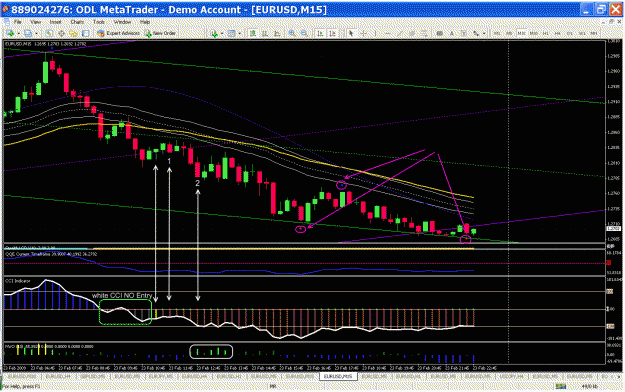Click the New Order button
Screen dimensions: 625x392
click(x=160, y=33)
